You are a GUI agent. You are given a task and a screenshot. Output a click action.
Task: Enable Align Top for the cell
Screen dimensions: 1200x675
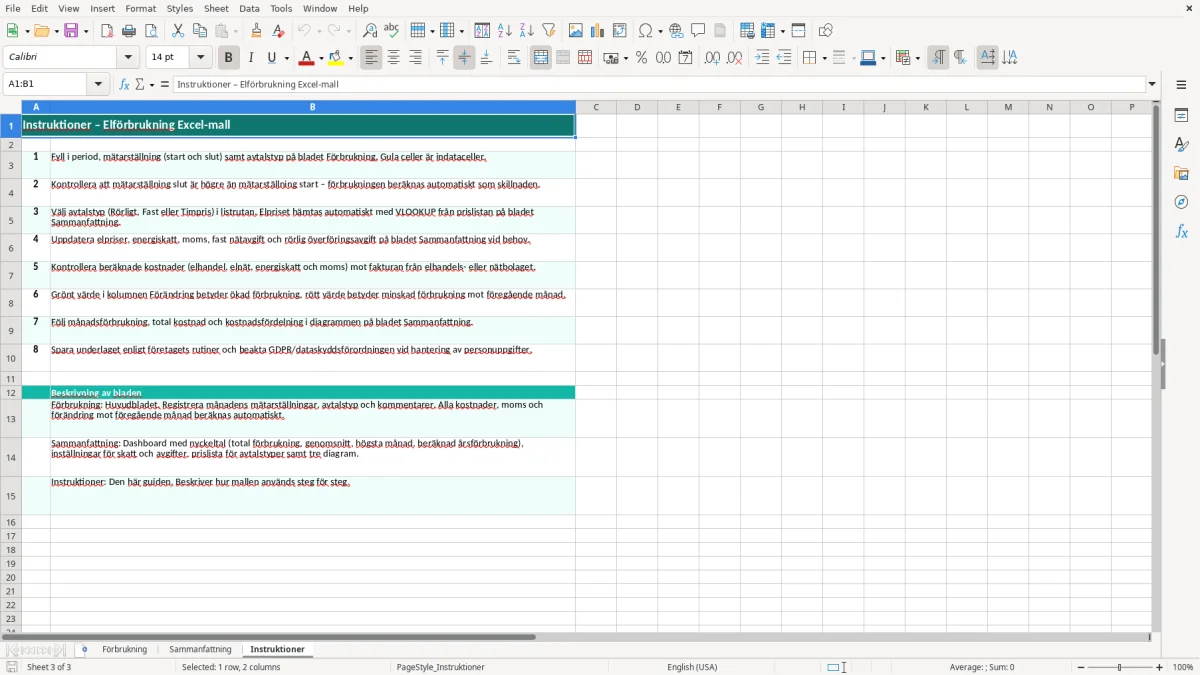[443, 58]
